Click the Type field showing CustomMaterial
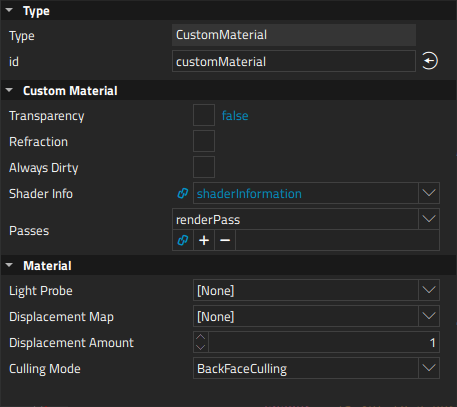457x407 pixels. coord(294,35)
